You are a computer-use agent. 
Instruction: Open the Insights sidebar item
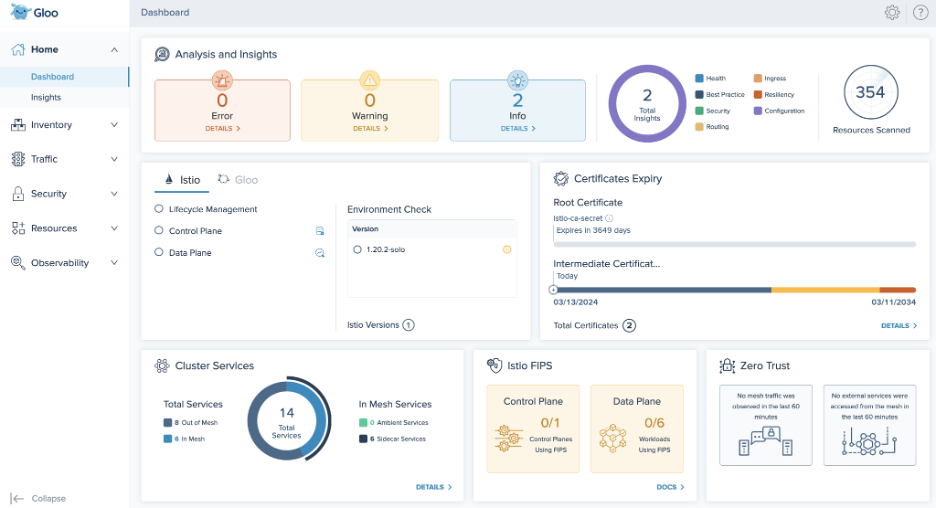[64, 97]
